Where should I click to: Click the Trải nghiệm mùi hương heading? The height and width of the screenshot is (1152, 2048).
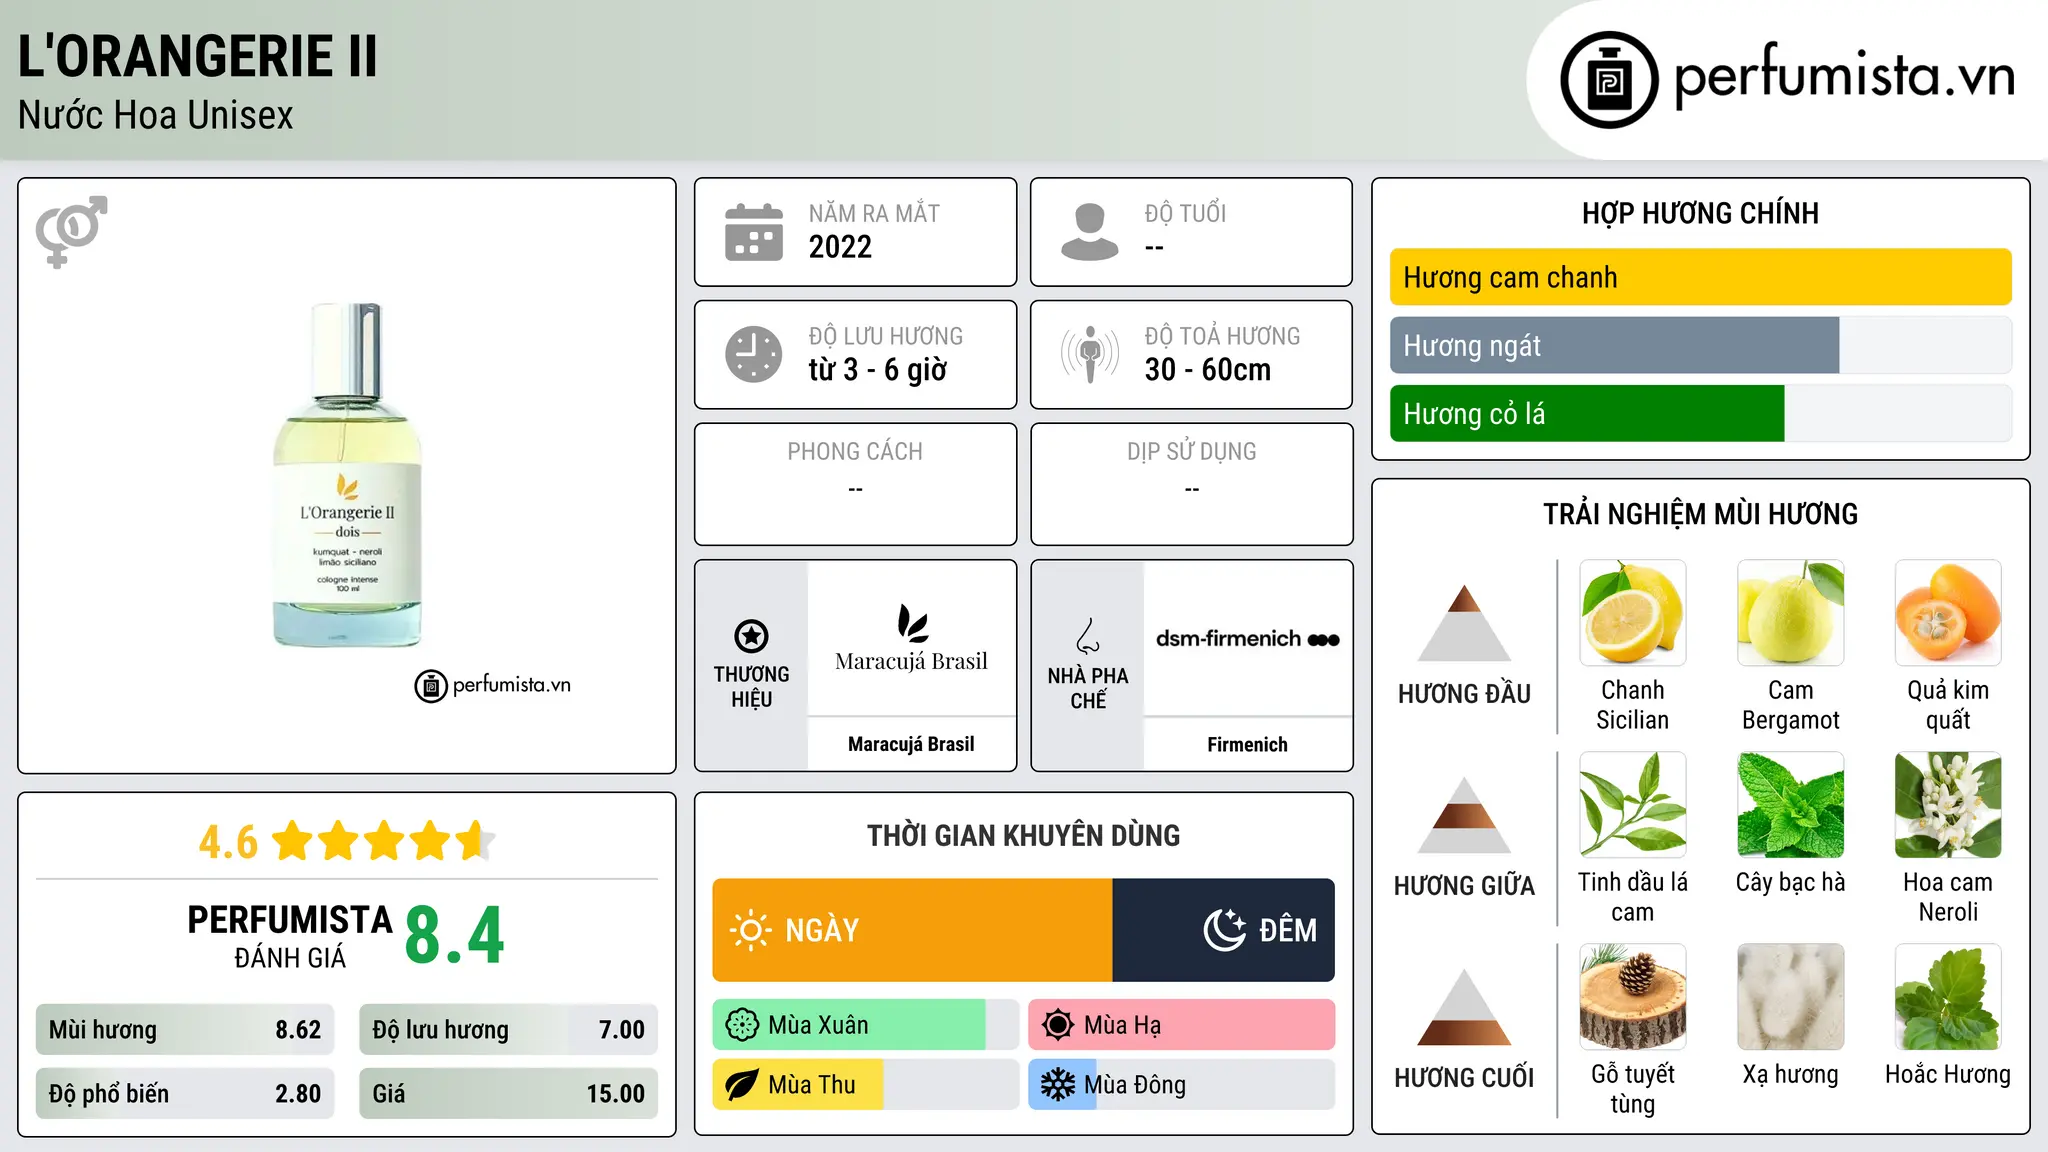tap(1700, 514)
